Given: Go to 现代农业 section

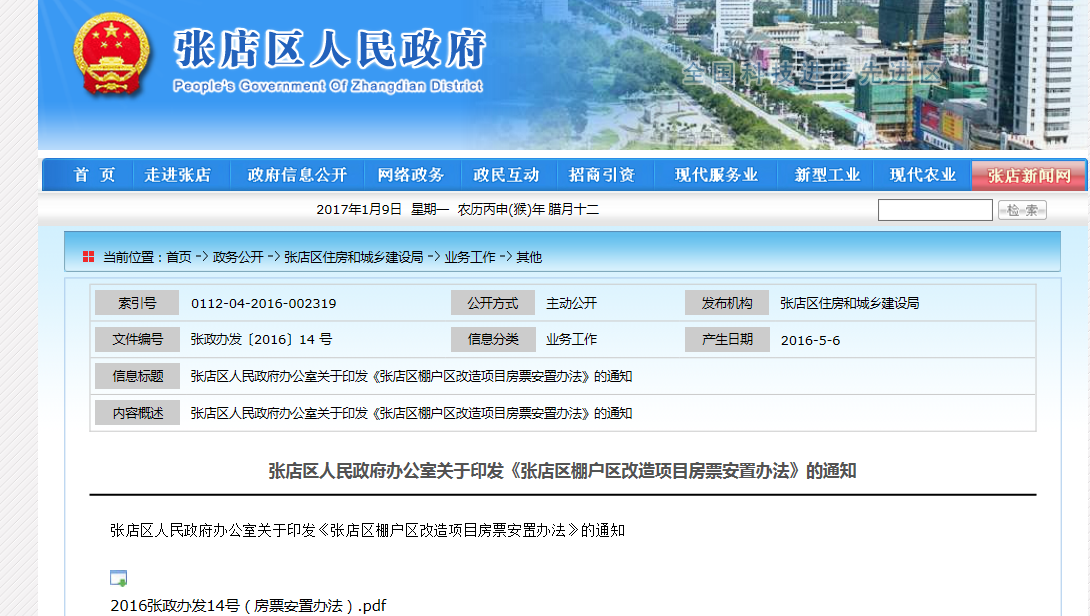Looking at the screenshot, I should pyautogui.click(x=923, y=175).
